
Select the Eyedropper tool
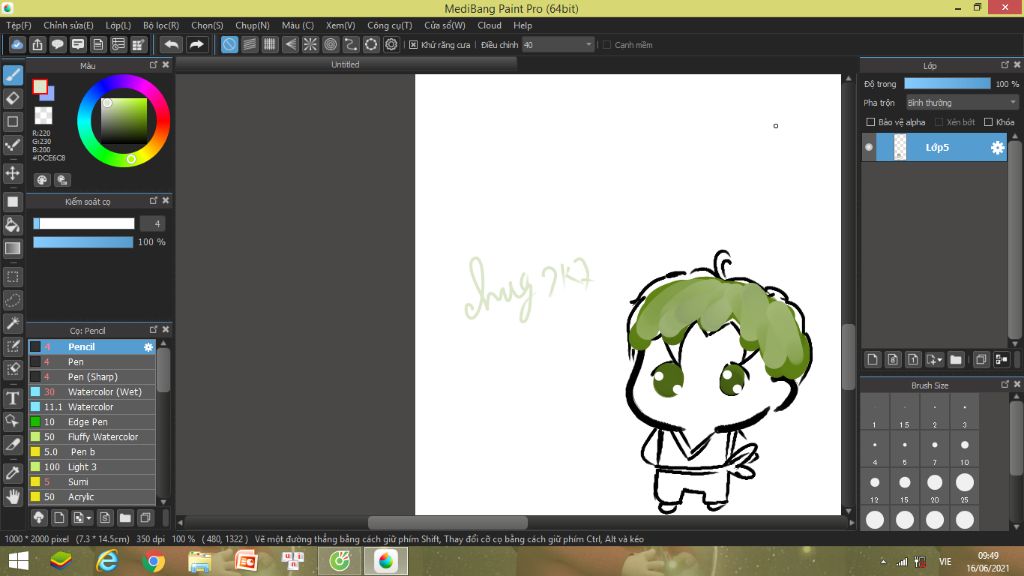pyautogui.click(x=12, y=473)
